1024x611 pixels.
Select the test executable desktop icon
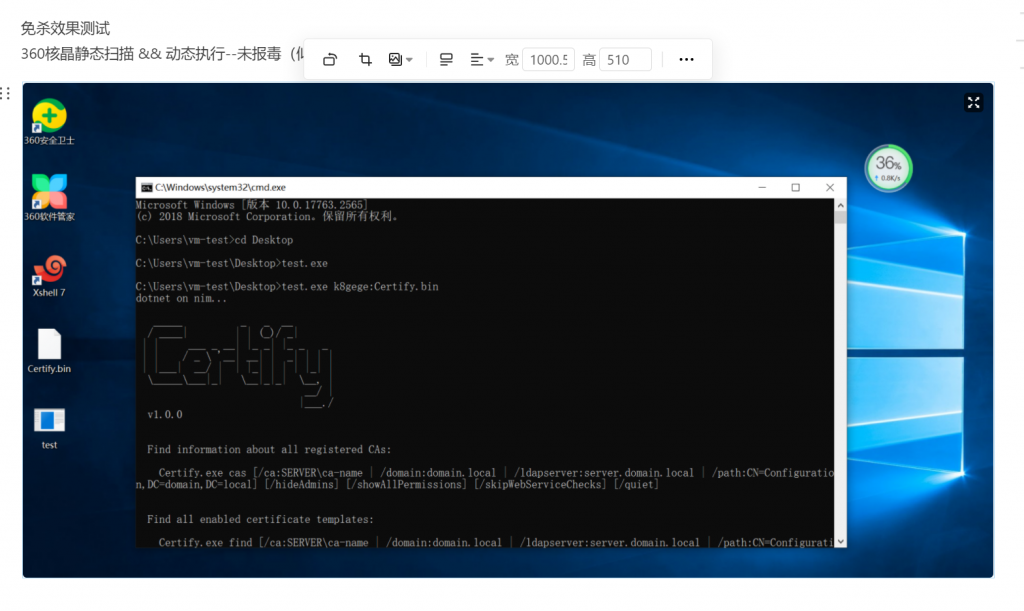click(x=49, y=428)
